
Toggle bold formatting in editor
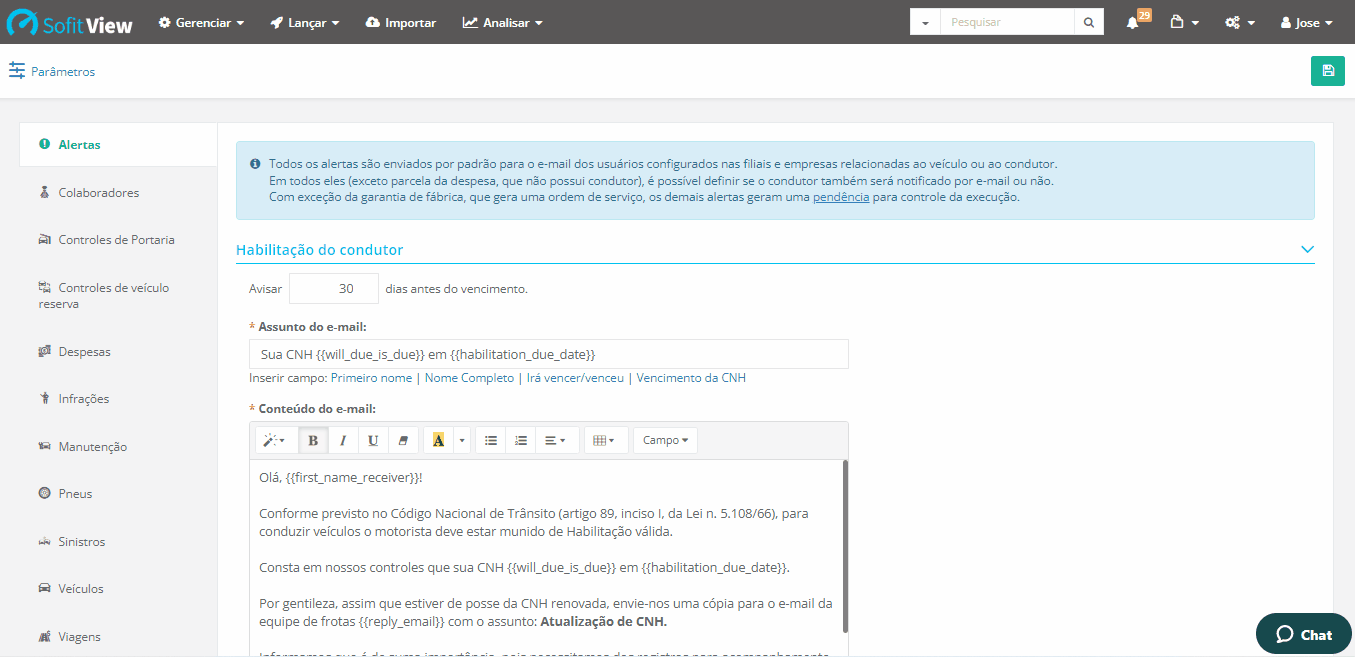point(313,440)
